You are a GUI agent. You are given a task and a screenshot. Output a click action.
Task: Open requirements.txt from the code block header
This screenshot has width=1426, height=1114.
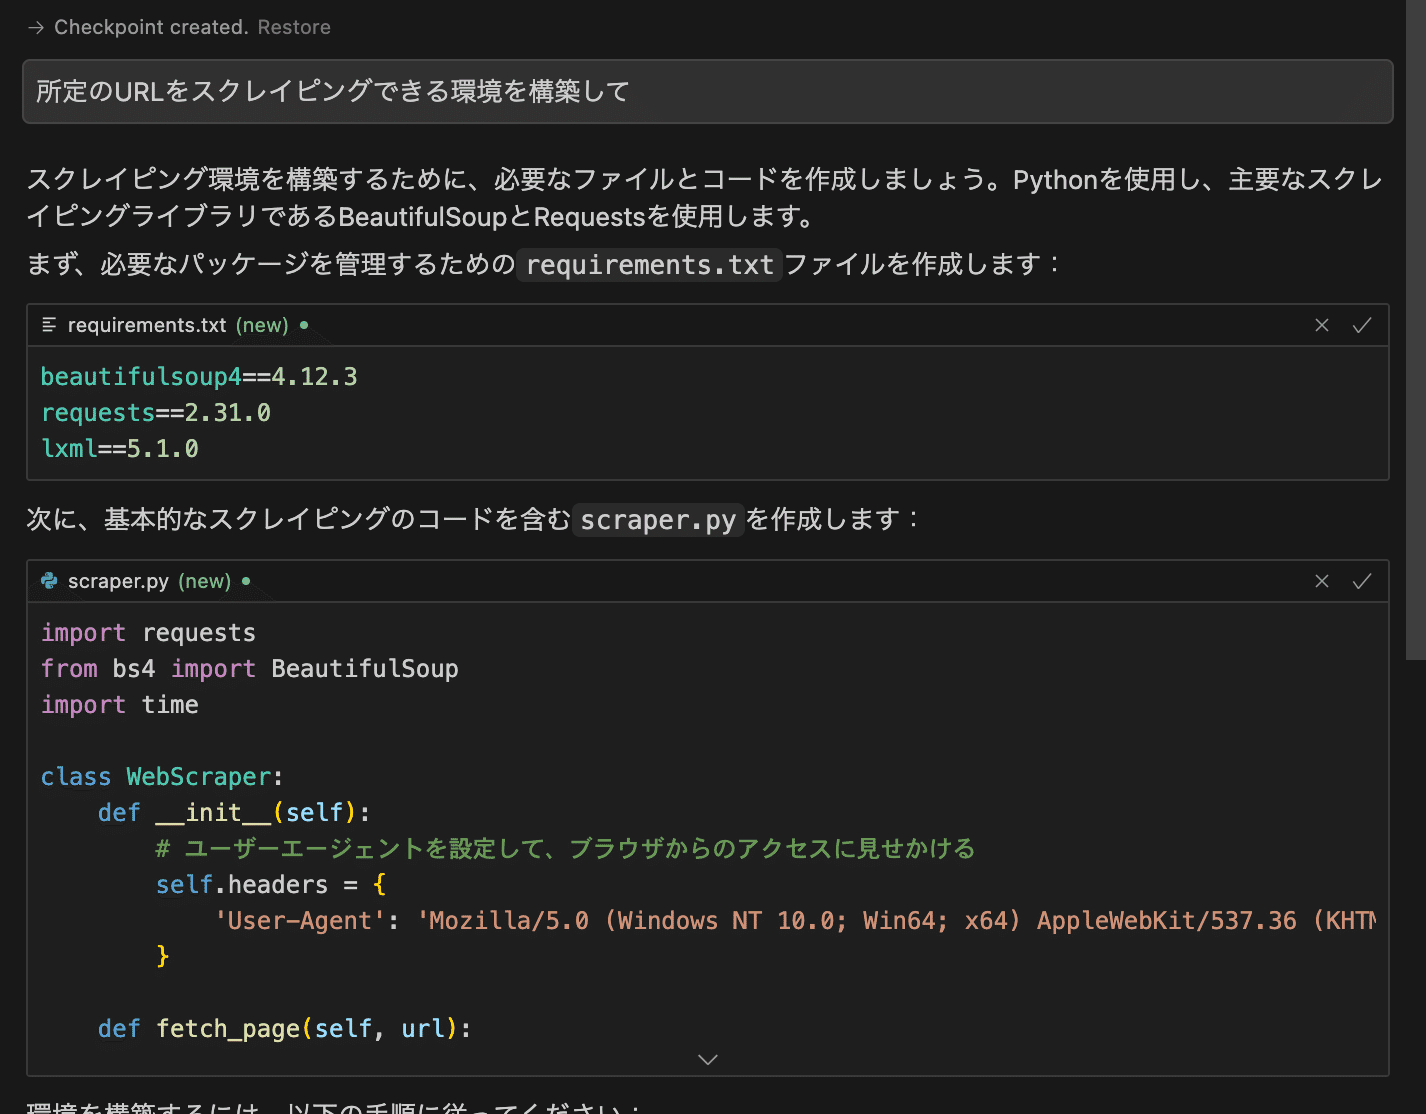(147, 325)
